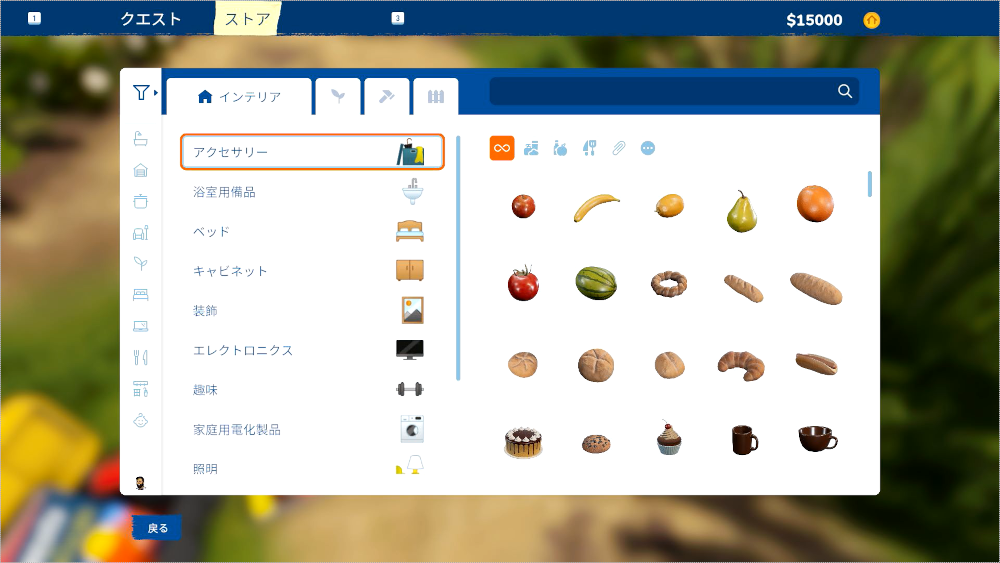Select the 照明 category
This screenshot has height=563, width=1000.
[312, 469]
